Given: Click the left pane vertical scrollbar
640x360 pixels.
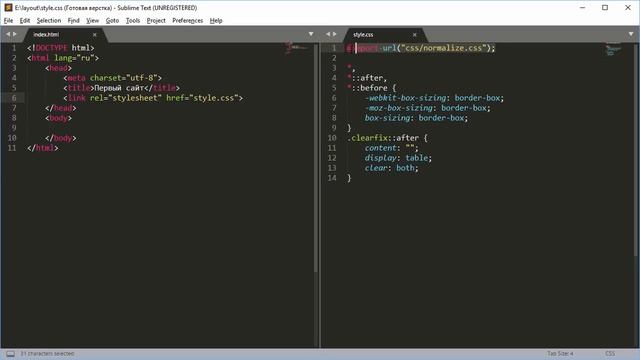Looking at the screenshot, I should click(316, 158).
